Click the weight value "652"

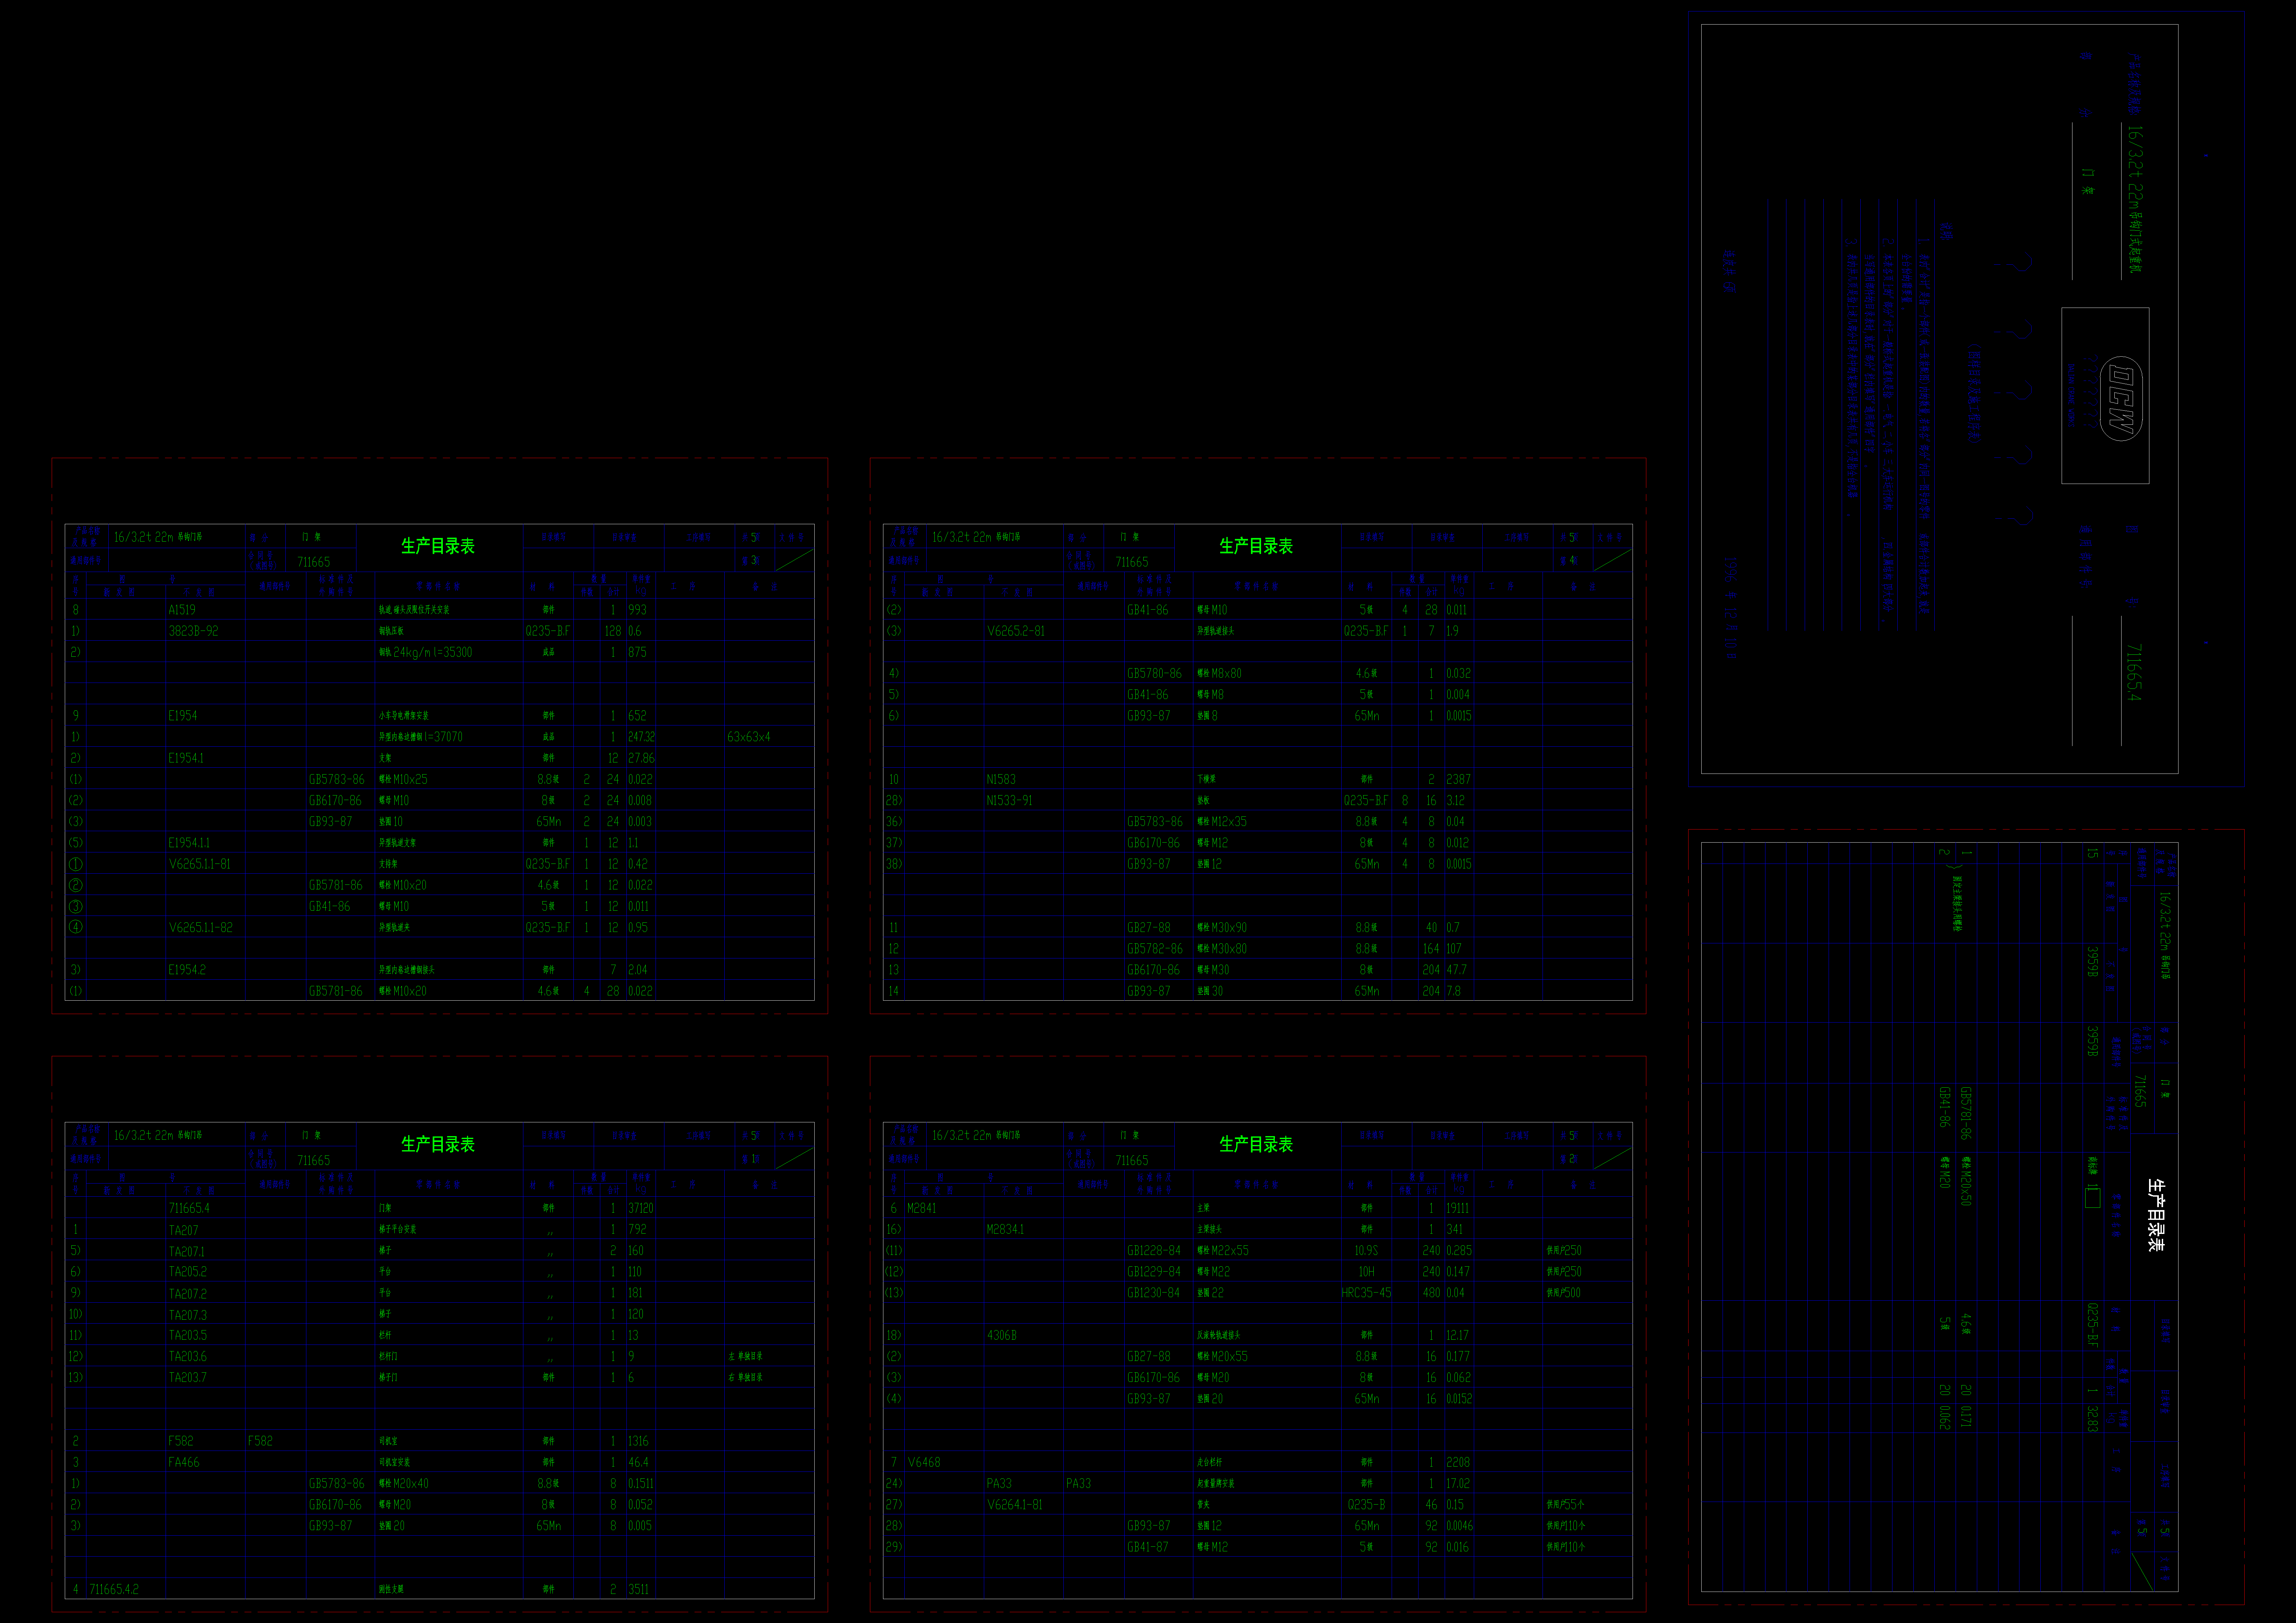637,716
